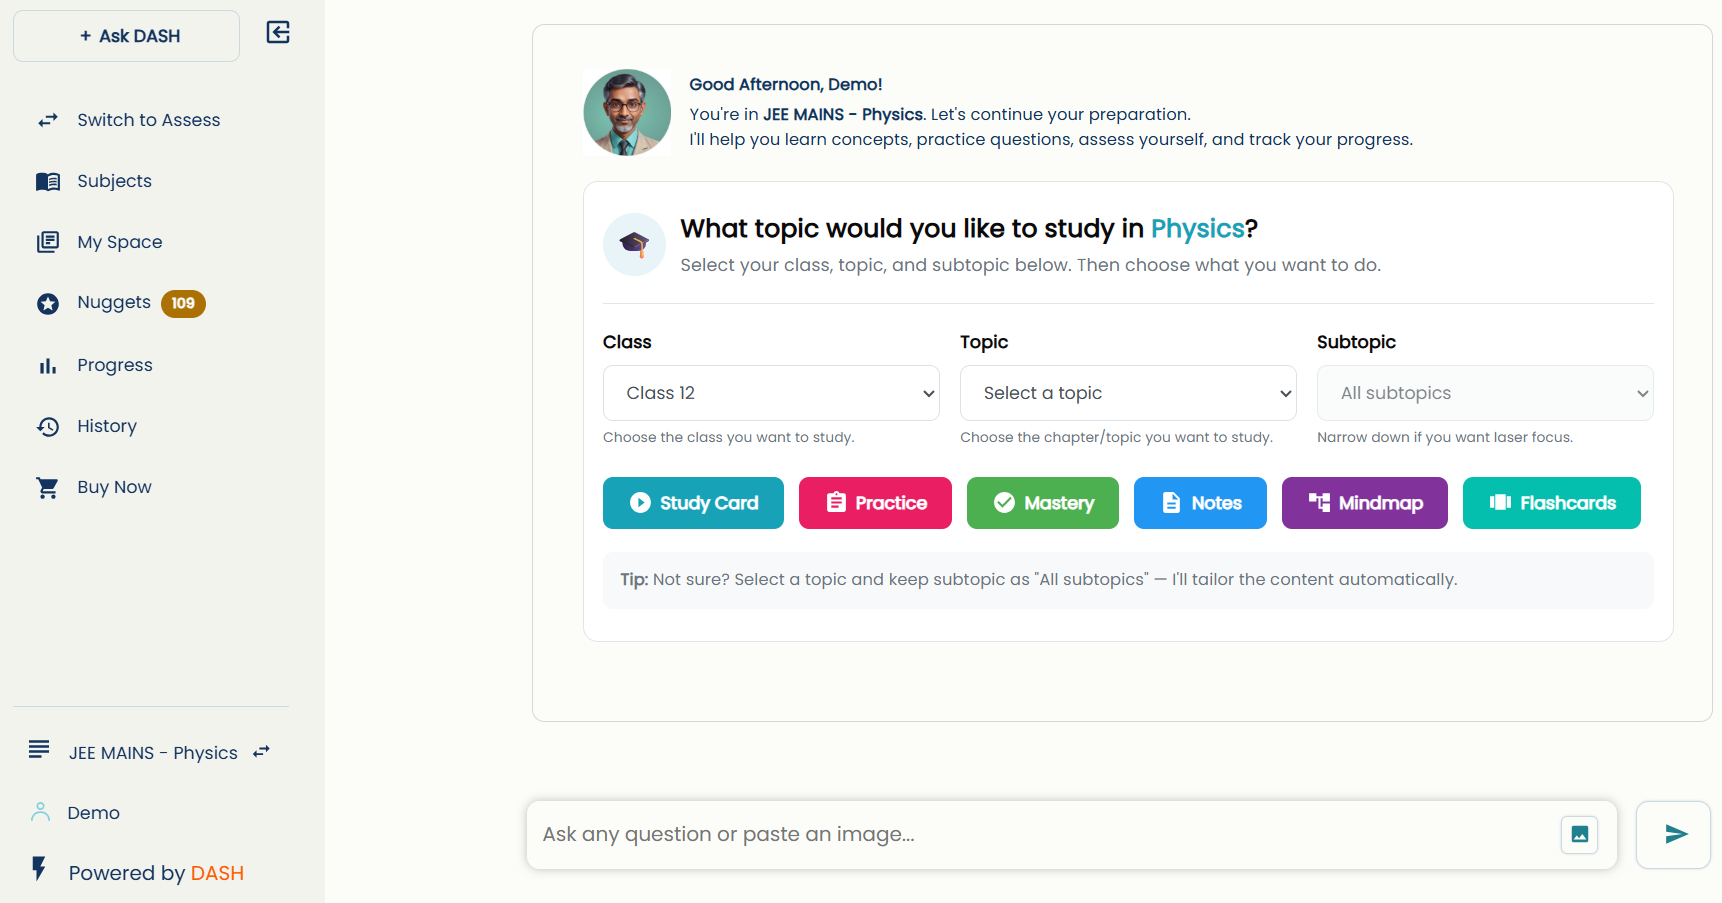
Task: Click the image upload icon
Action: click(1579, 835)
